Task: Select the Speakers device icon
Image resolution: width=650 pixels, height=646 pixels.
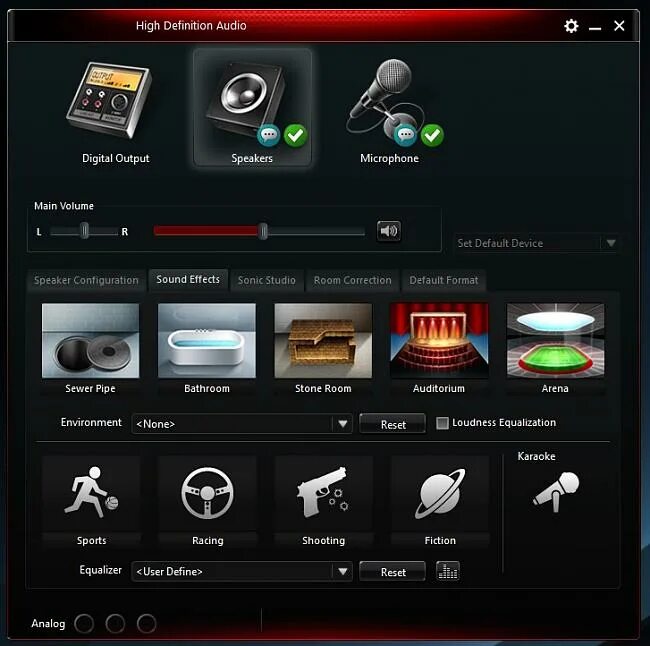Action: click(246, 98)
